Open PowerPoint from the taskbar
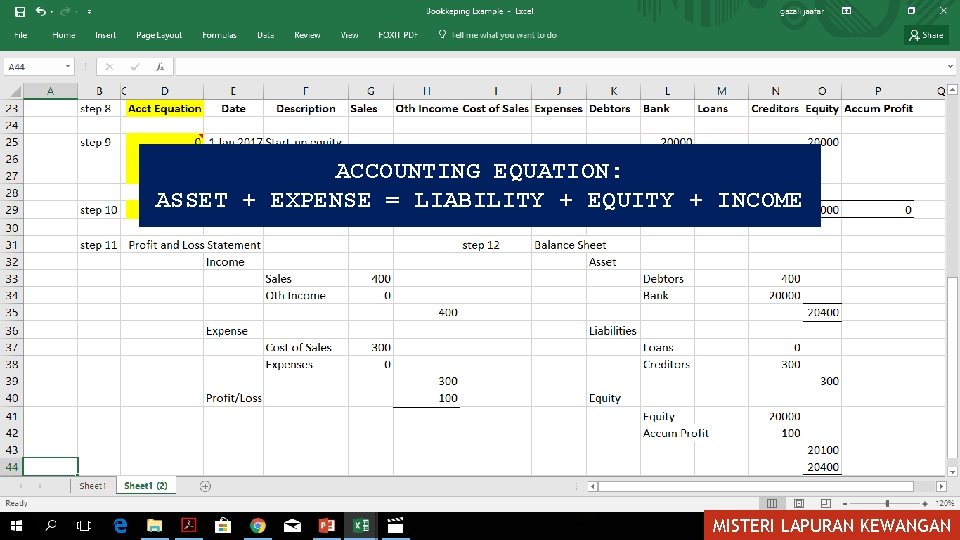Image resolution: width=960 pixels, height=540 pixels. pyautogui.click(x=326, y=525)
